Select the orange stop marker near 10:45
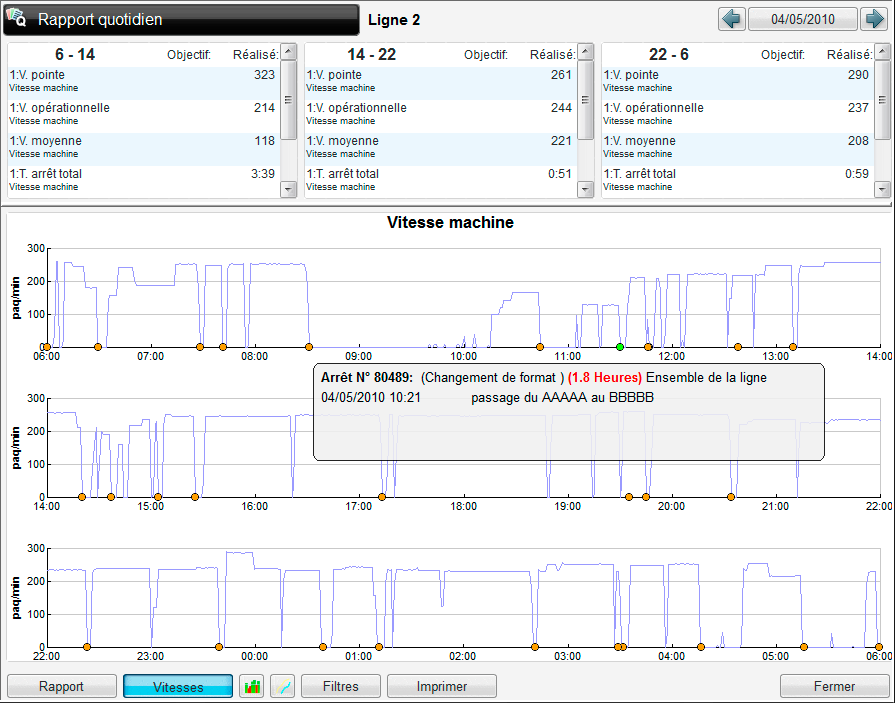This screenshot has width=895, height=703. (540, 347)
